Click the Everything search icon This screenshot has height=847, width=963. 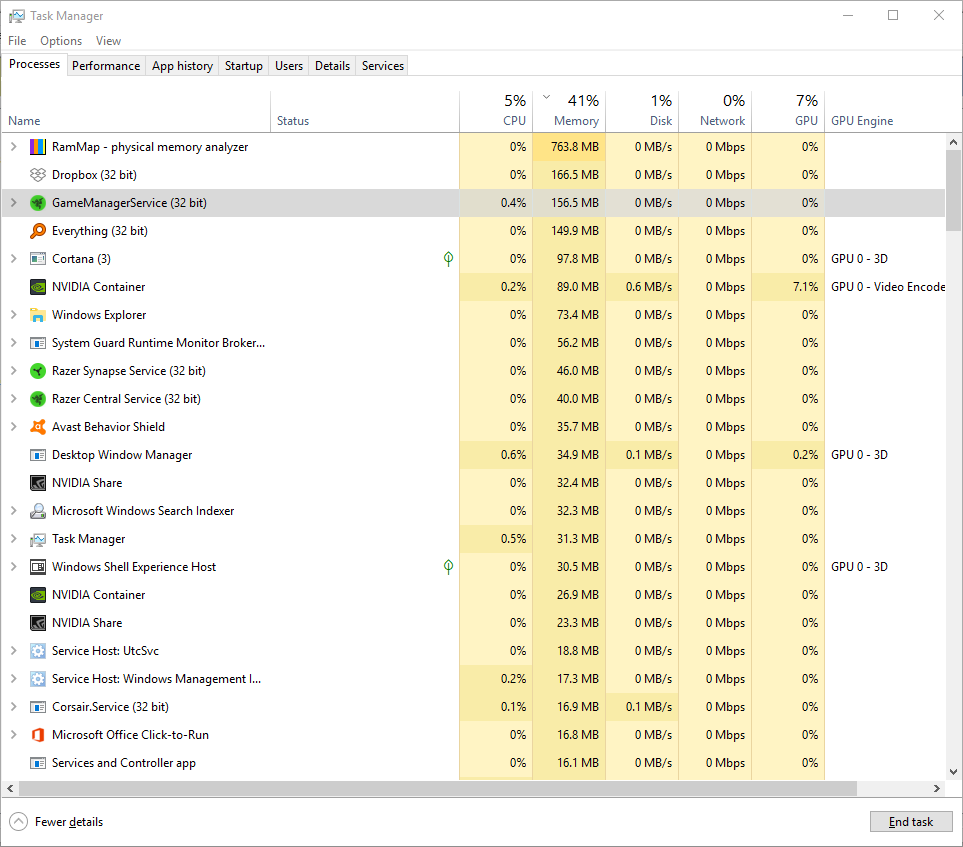[38, 230]
